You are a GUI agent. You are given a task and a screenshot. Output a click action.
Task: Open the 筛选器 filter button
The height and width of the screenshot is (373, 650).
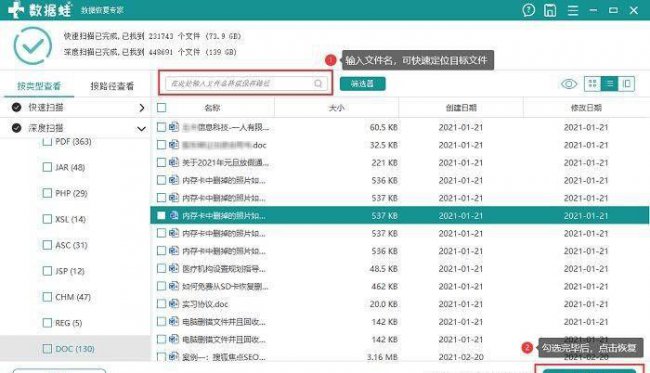tap(363, 84)
